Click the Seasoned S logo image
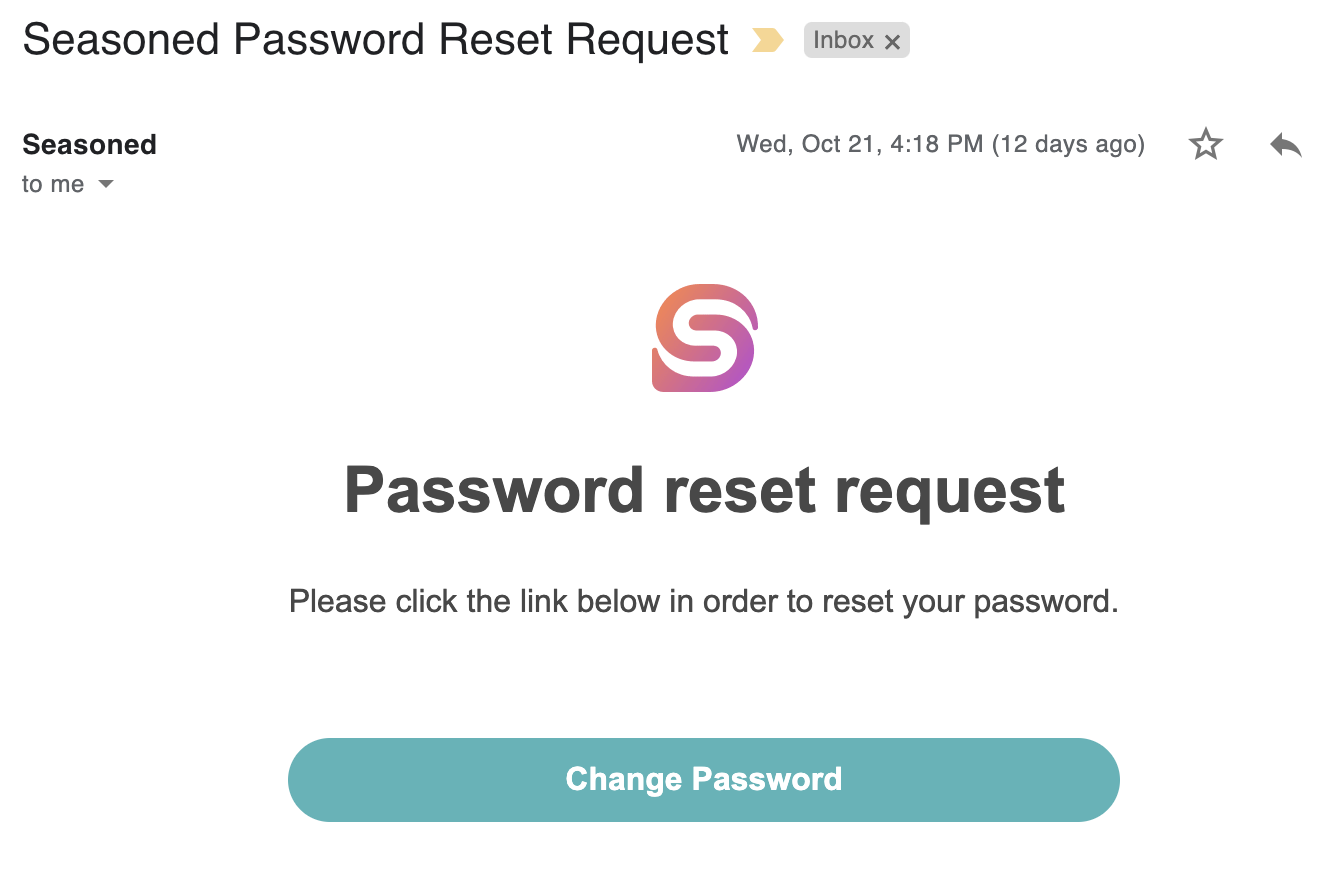Viewport: 1342px width, 880px height. 705,338
